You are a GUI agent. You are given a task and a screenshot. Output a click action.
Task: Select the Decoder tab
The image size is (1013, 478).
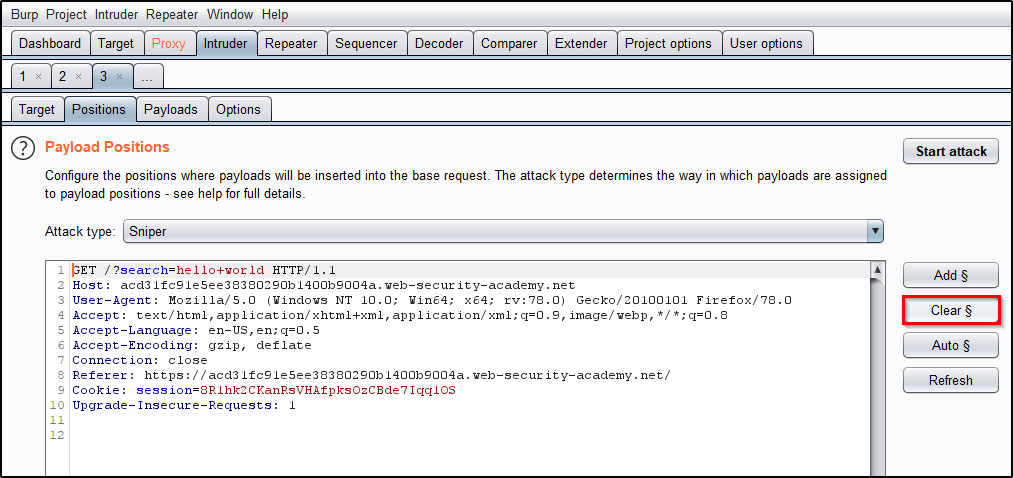pos(439,44)
